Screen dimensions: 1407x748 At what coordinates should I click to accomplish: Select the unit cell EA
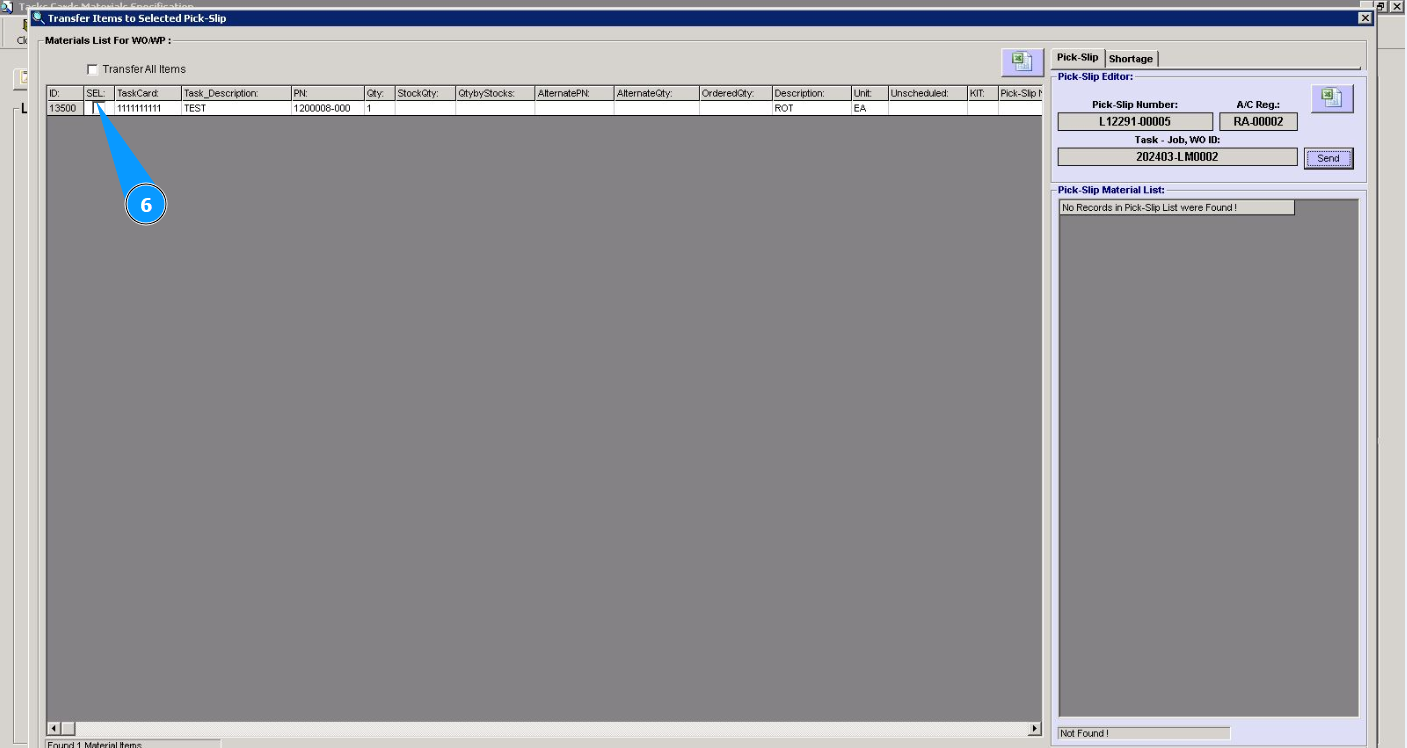point(869,108)
